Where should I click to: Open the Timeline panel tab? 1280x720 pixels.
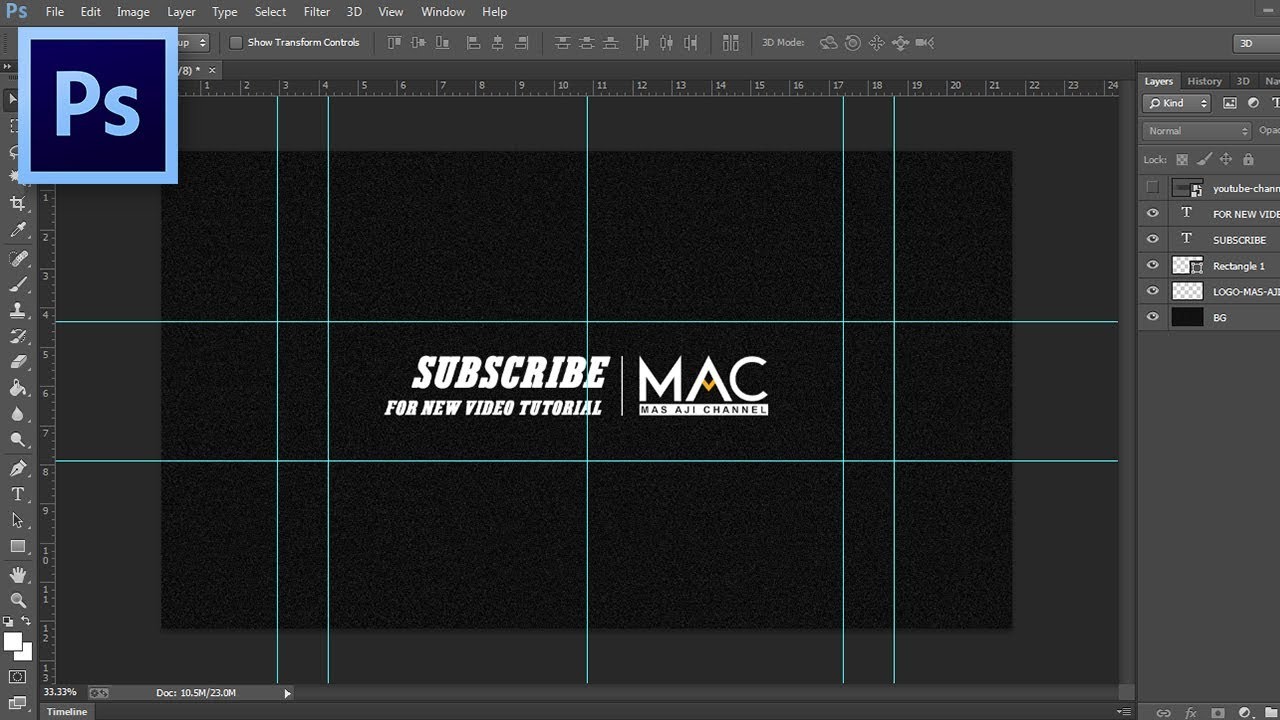click(67, 712)
